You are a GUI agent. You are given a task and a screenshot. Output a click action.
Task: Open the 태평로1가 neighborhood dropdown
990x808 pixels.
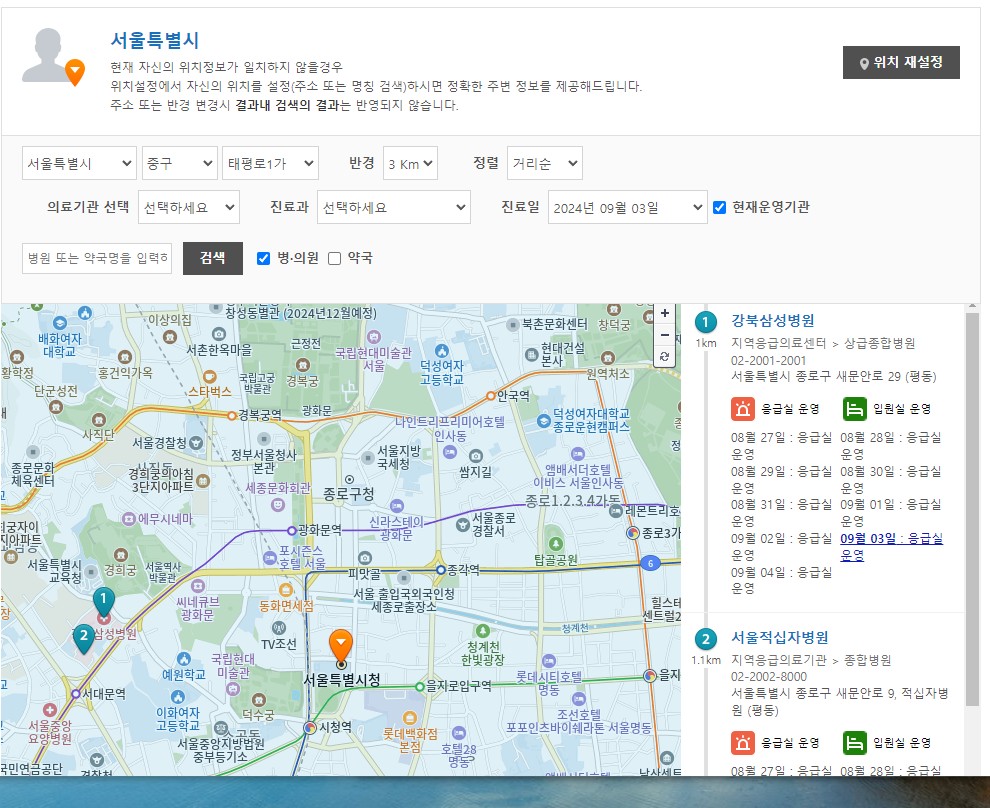pyautogui.click(x=270, y=163)
